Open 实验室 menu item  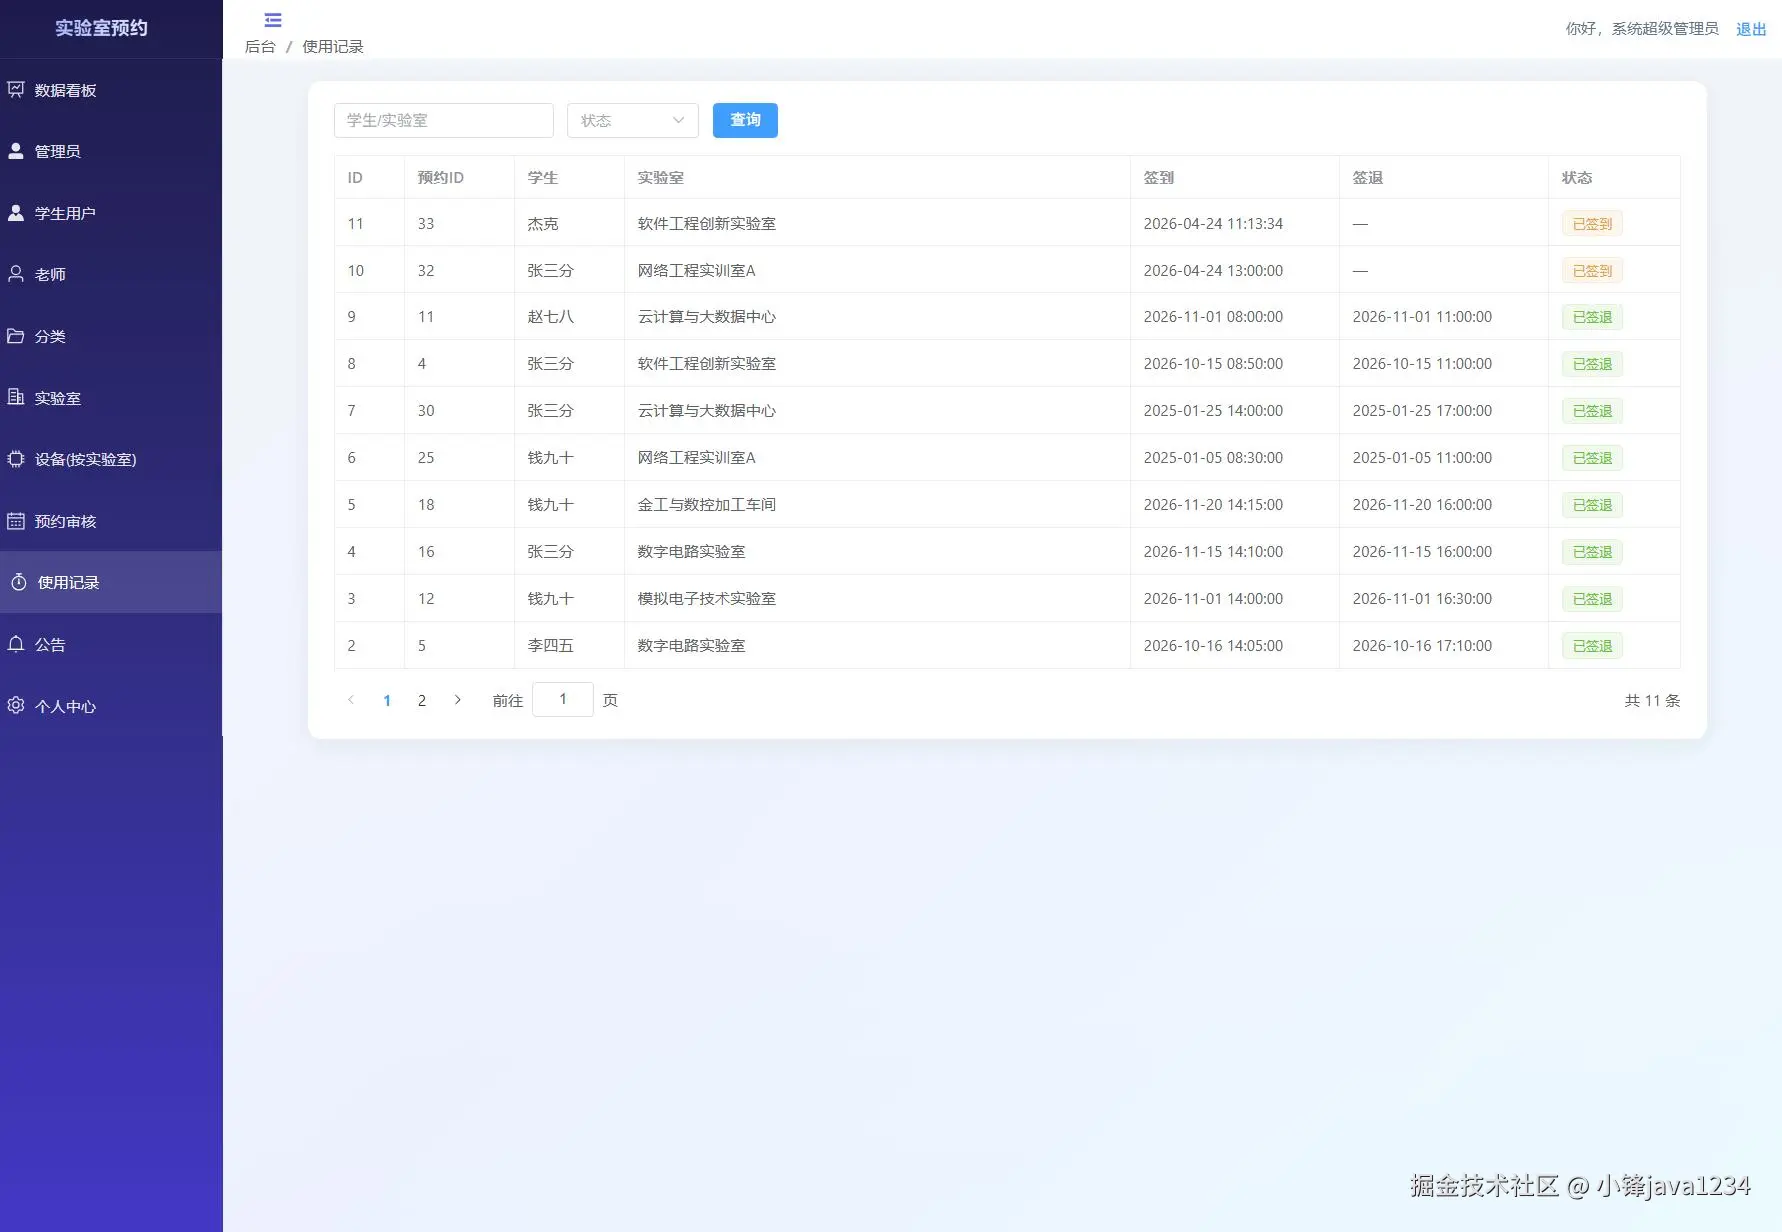click(x=111, y=397)
